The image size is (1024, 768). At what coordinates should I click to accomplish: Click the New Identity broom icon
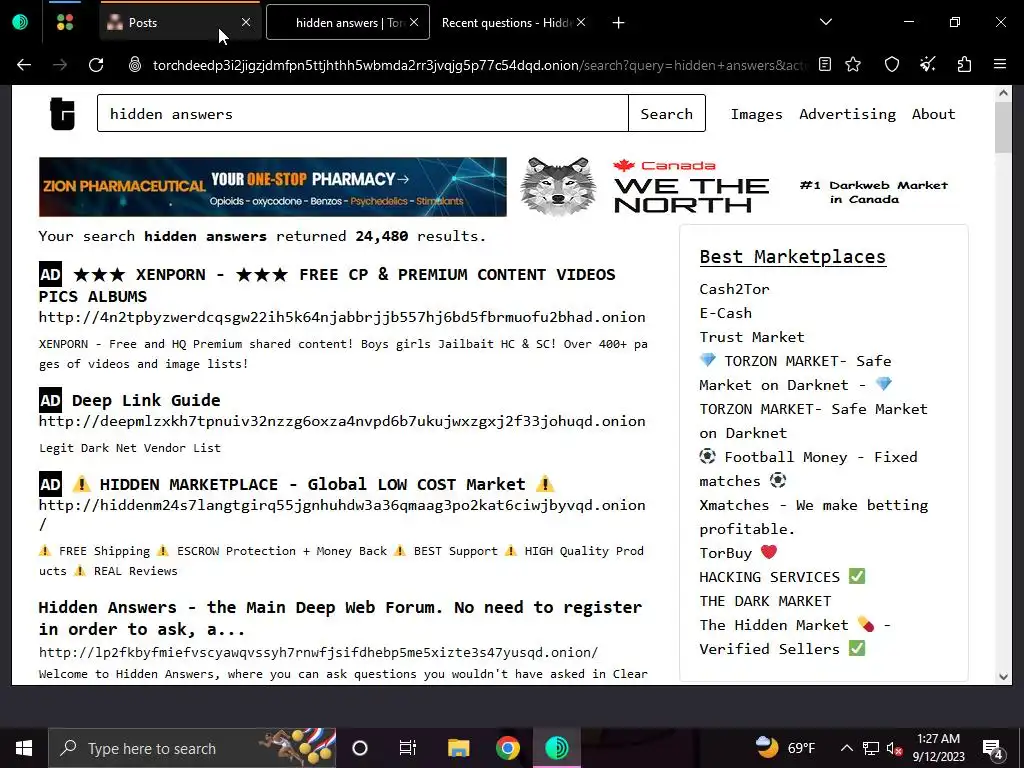[927, 65]
